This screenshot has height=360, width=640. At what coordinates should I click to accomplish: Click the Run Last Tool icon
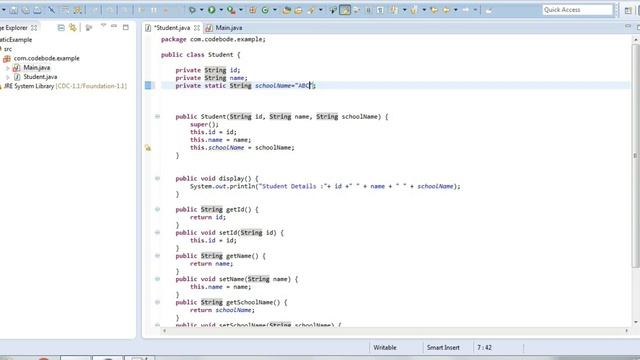point(231,10)
